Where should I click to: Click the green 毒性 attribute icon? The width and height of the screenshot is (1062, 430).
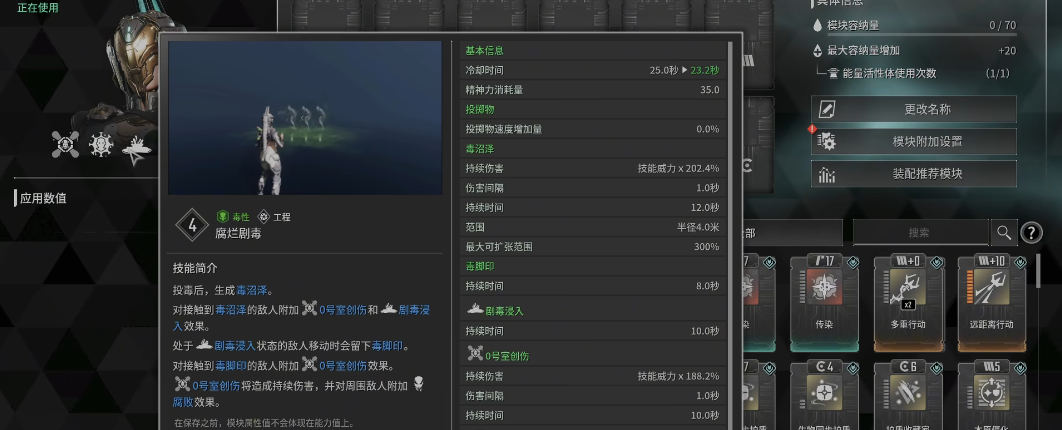click(x=222, y=217)
